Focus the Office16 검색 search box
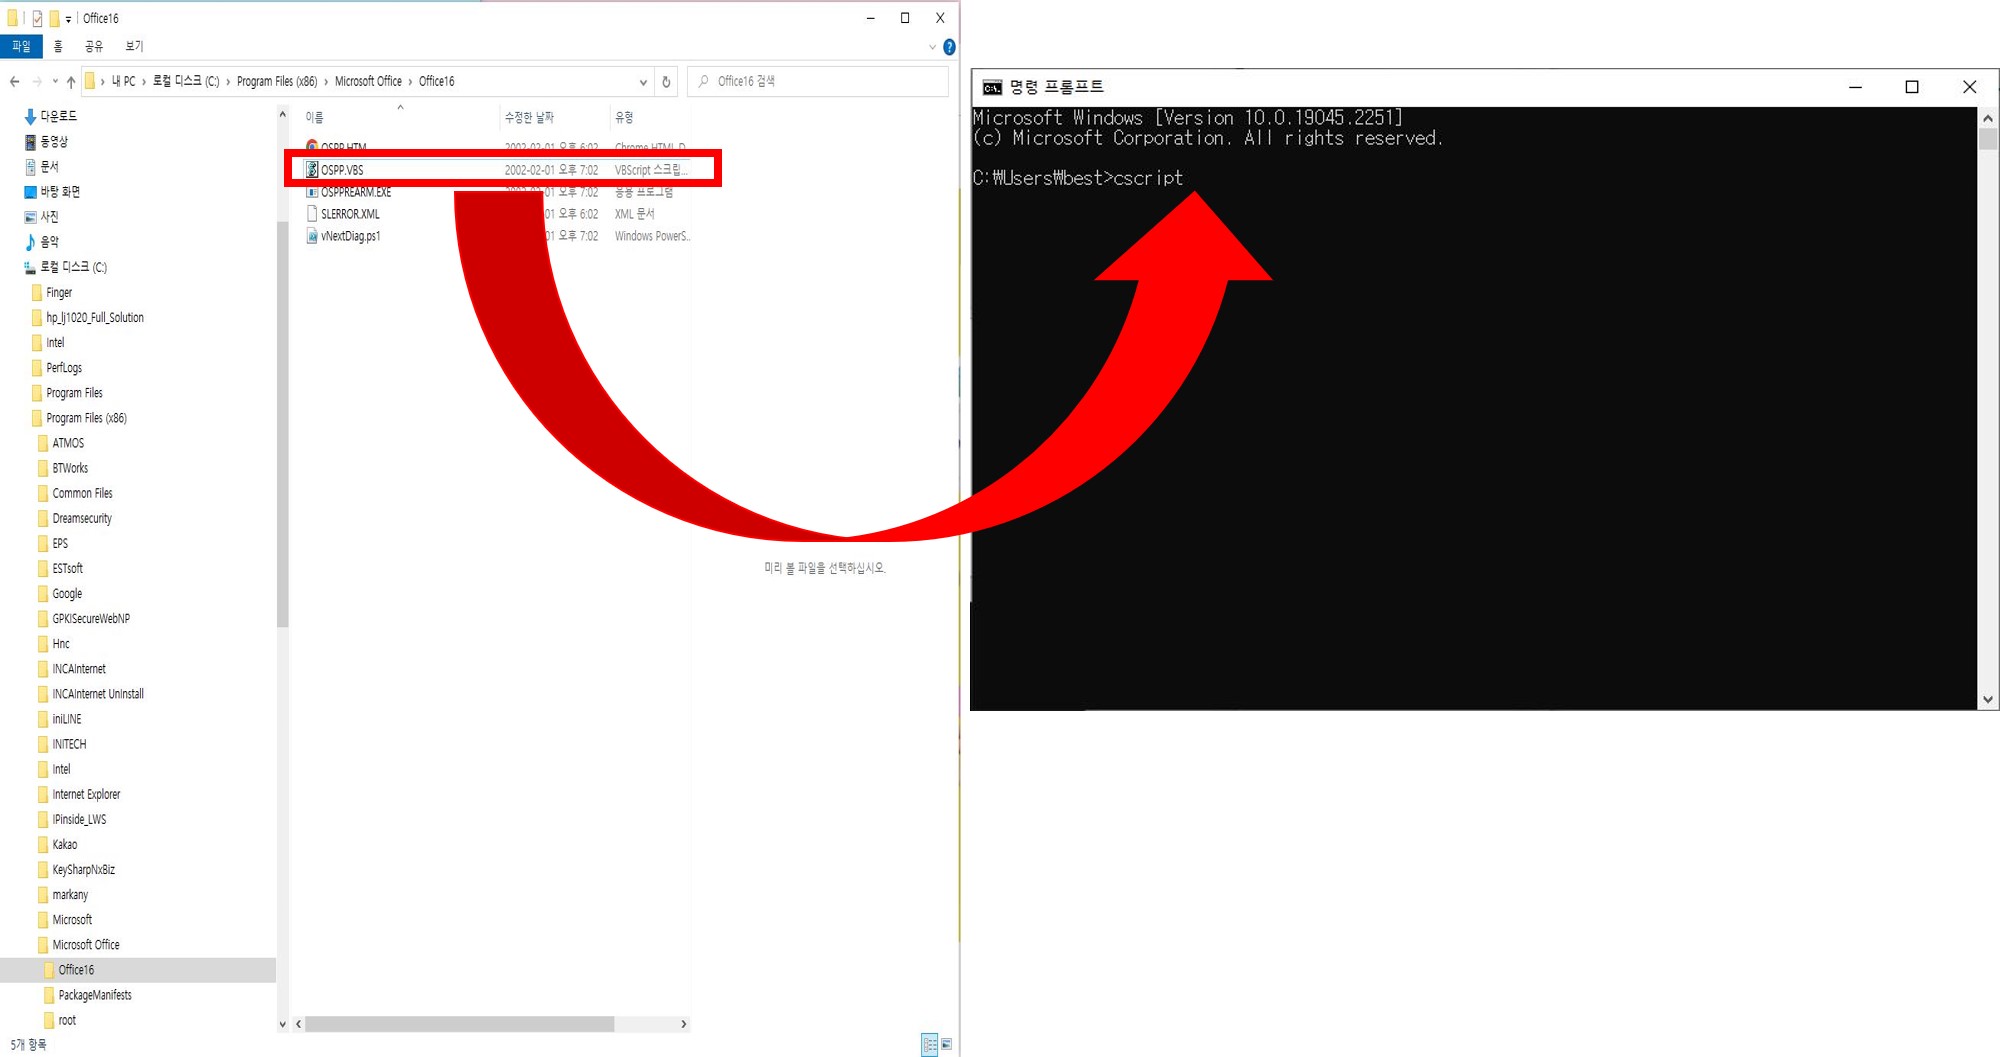2000x1057 pixels. coord(818,81)
